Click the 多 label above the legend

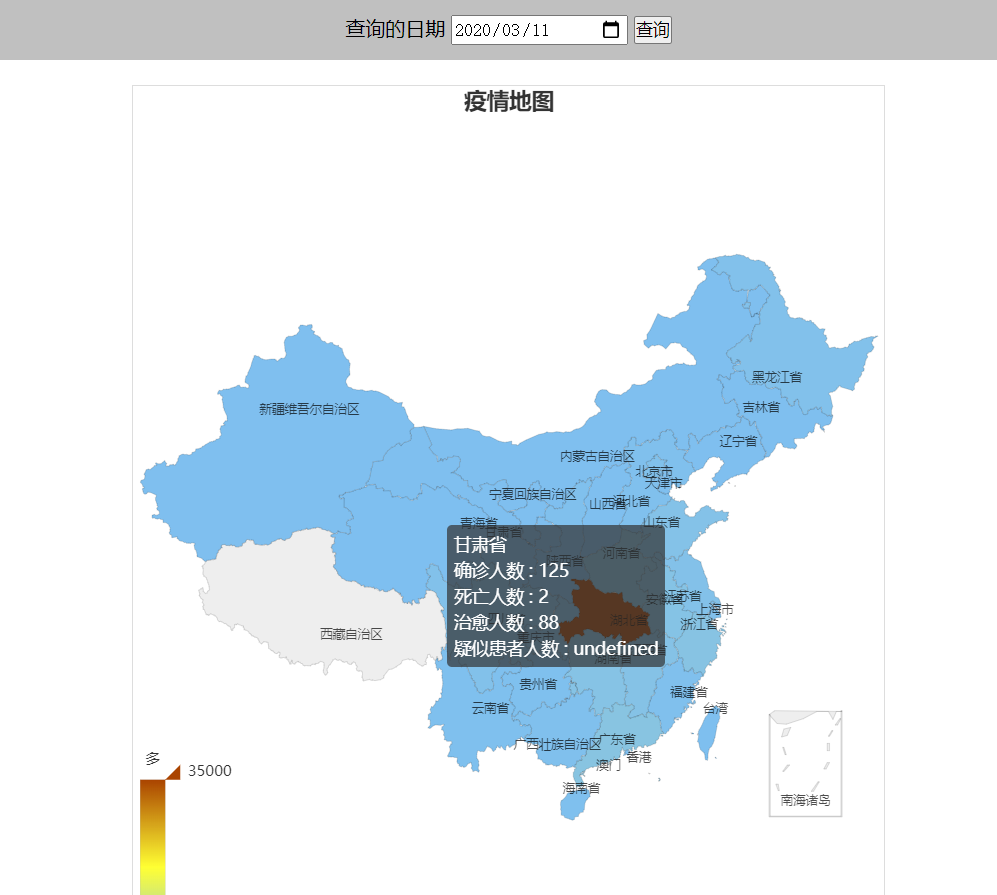(153, 758)
